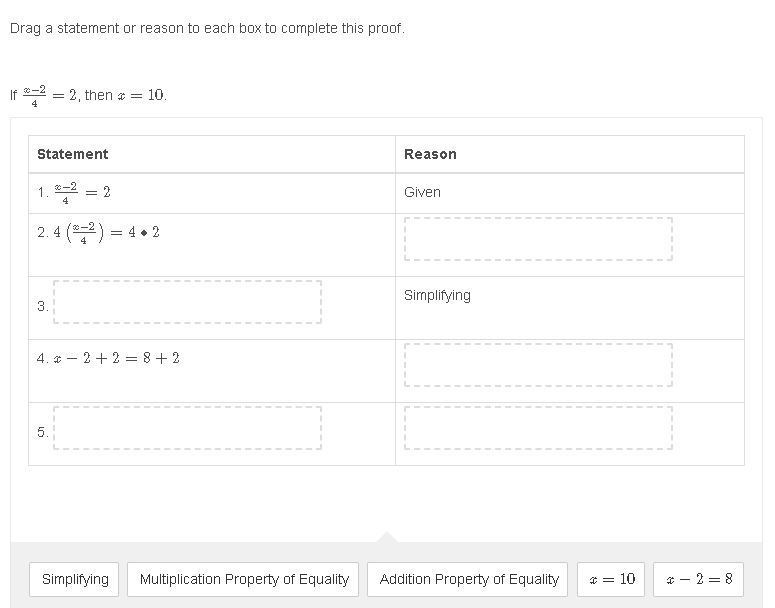Click the 'If … then x = 10' theorem text

click(x=89, y=95)
